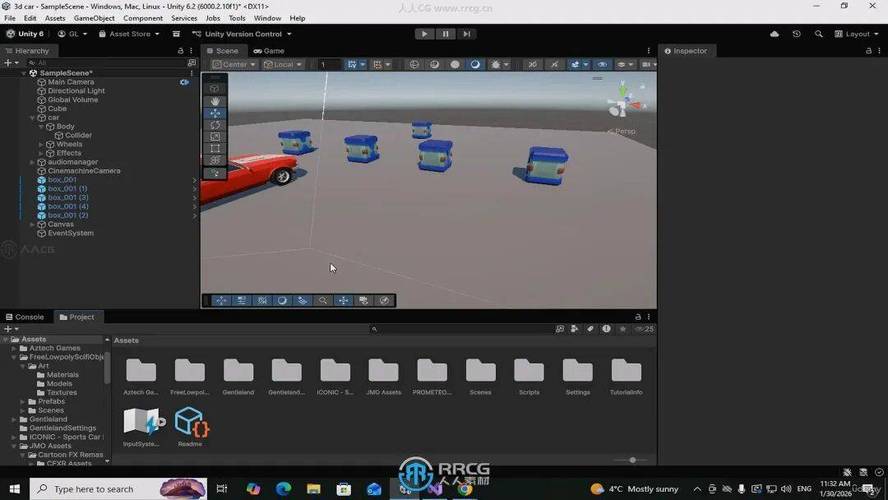Expand the Wheels object

(x=41, y=144)
